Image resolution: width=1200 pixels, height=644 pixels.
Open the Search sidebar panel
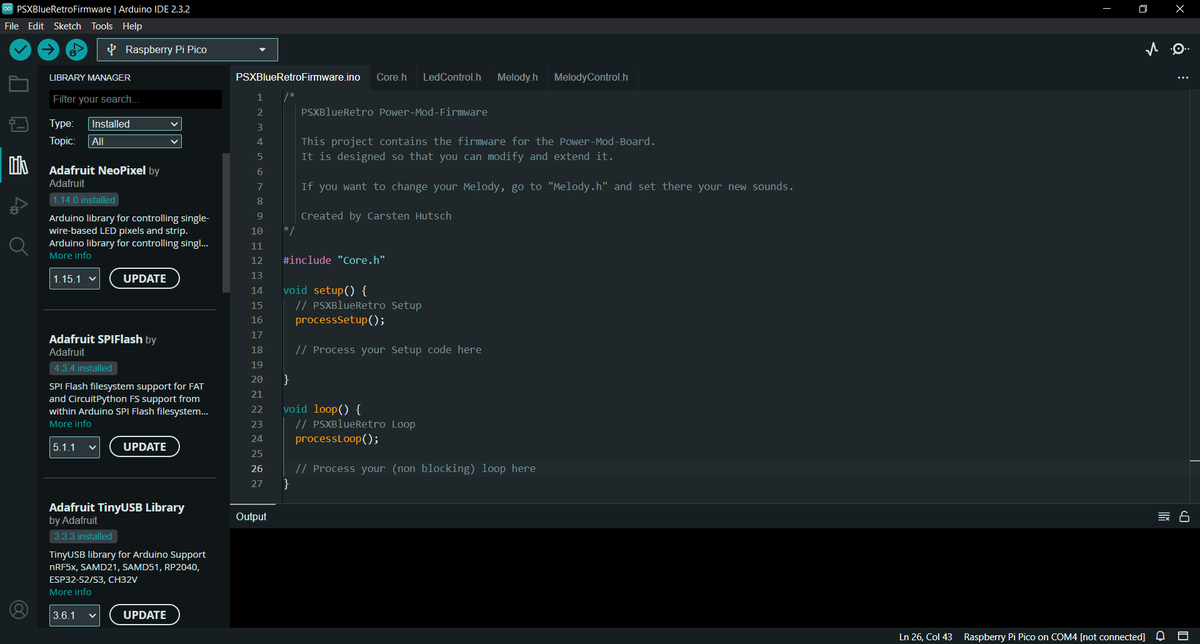pos(18,246)
